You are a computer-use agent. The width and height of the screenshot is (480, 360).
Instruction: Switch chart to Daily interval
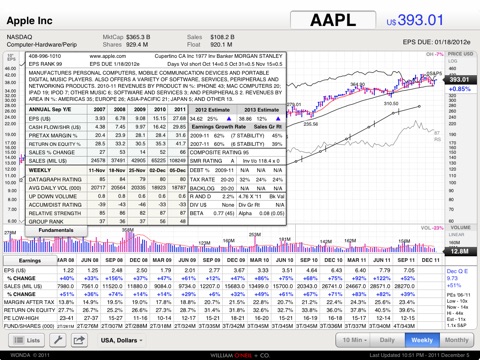(387, 340)
